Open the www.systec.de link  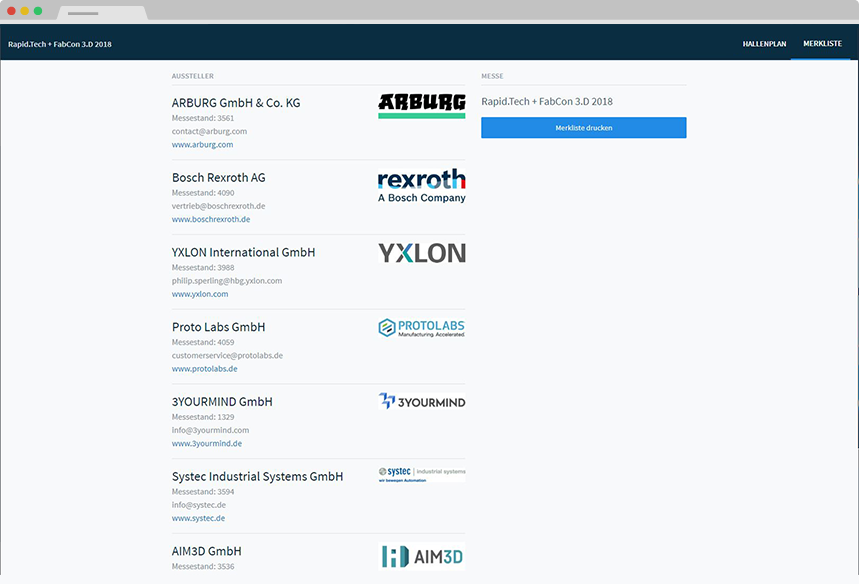pyautogui.click(x=198, y=518)
